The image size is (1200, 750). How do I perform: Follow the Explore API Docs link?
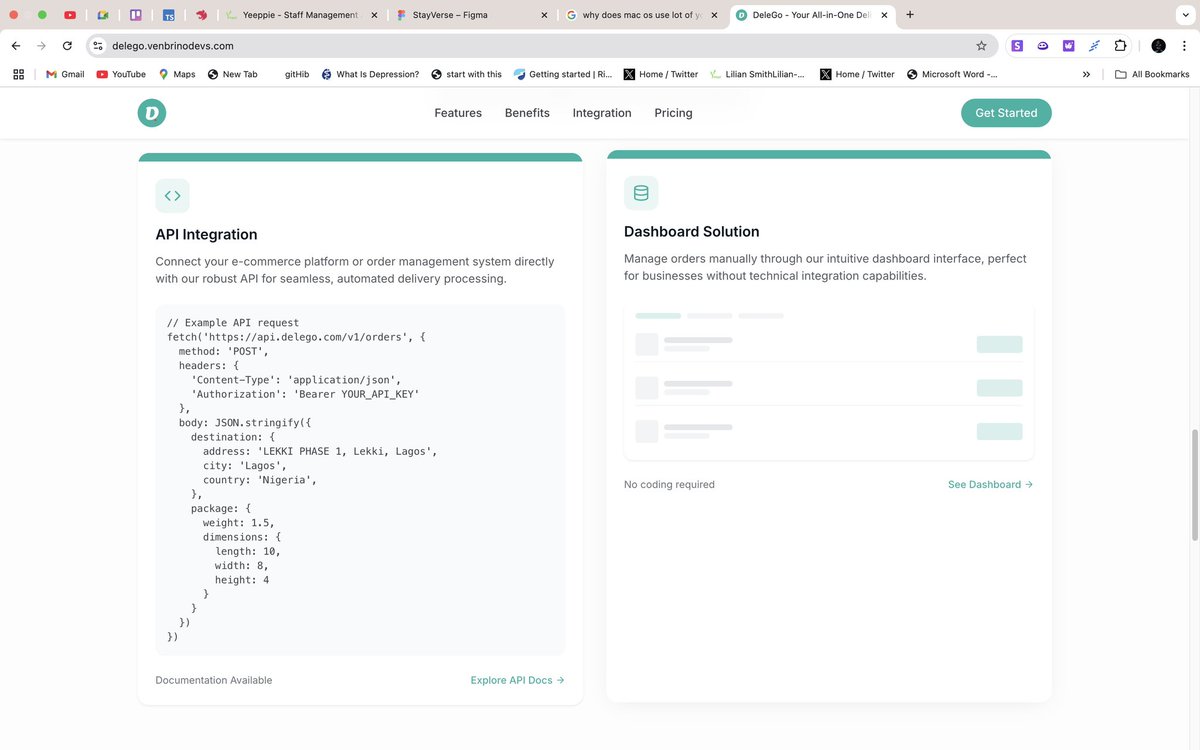(x=517, y=680)
